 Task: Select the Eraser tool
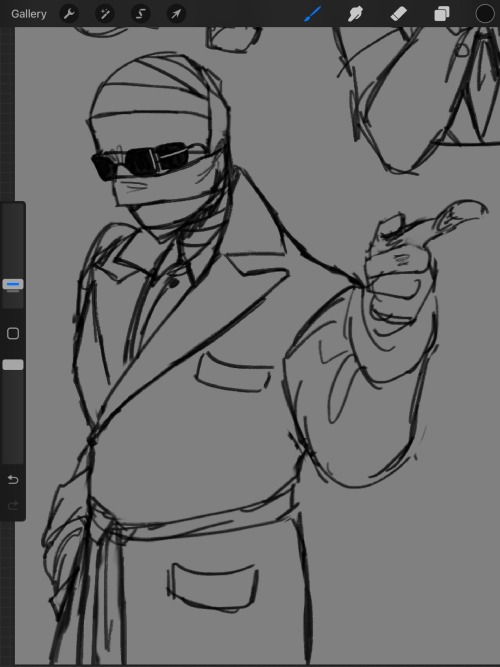(399, 14)
